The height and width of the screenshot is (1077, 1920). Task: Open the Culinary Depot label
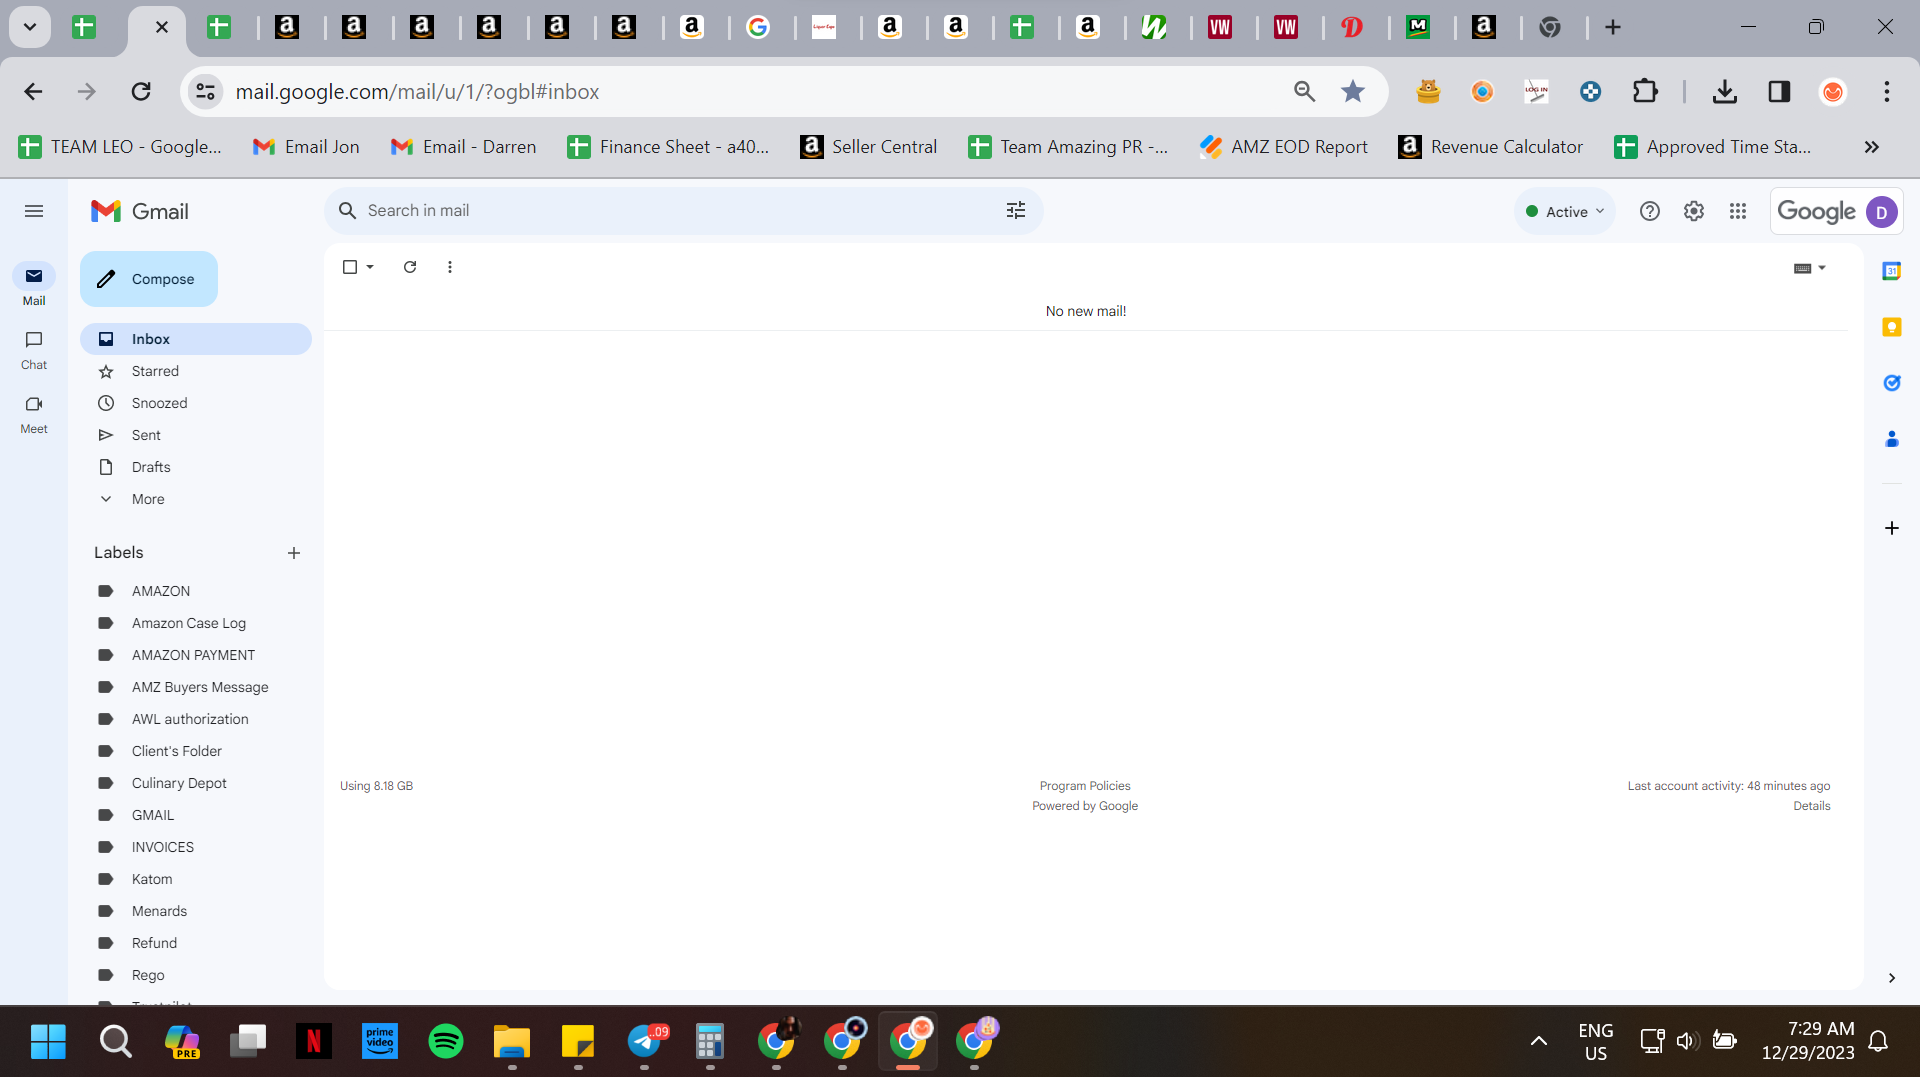(x=196, y=783)
